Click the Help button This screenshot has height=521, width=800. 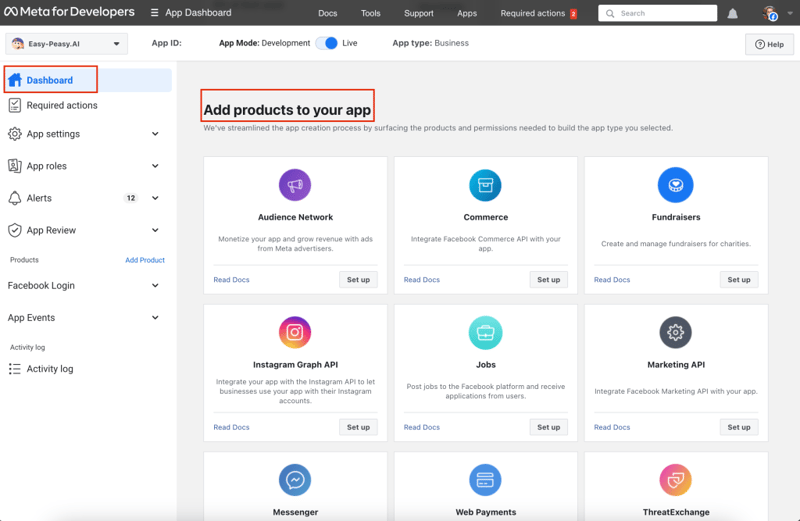click(x=769, y=45)
